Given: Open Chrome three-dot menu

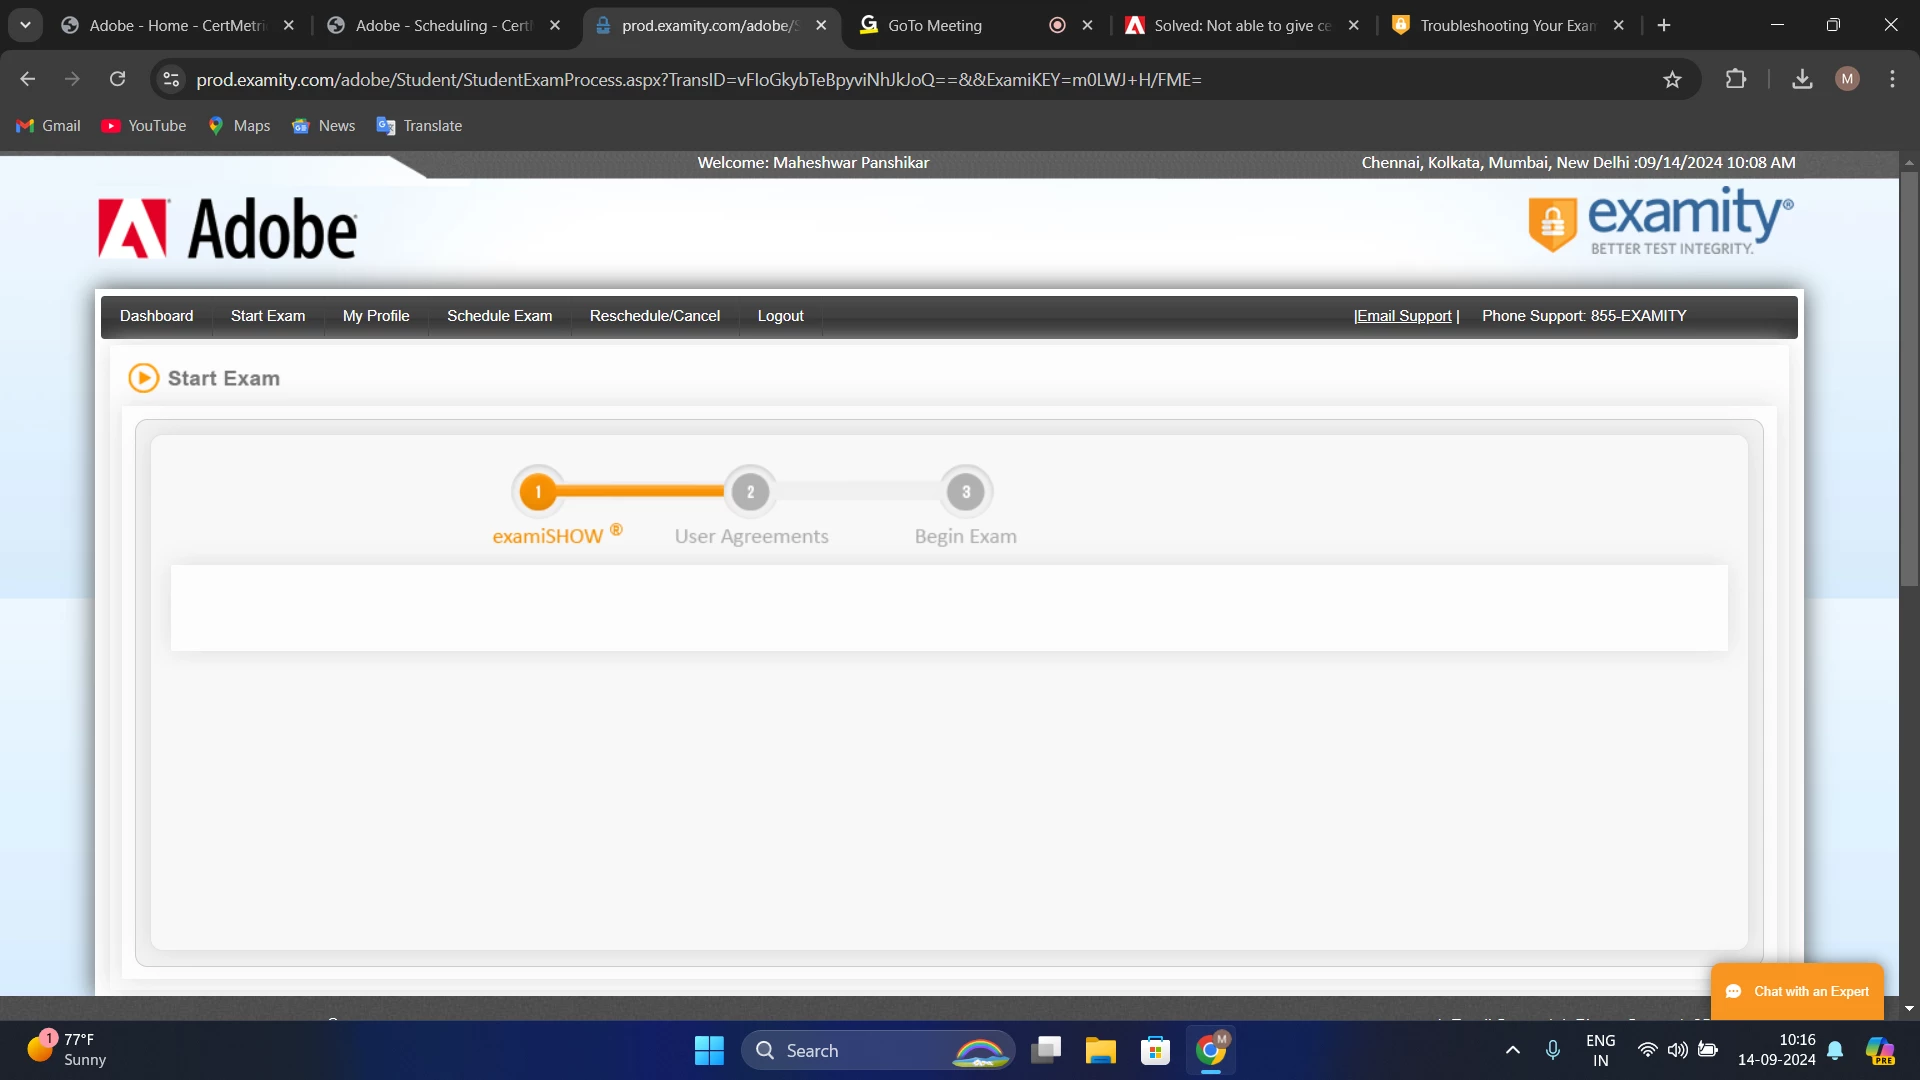Looking at the screenshot, I should click(x=1892, y=79).
